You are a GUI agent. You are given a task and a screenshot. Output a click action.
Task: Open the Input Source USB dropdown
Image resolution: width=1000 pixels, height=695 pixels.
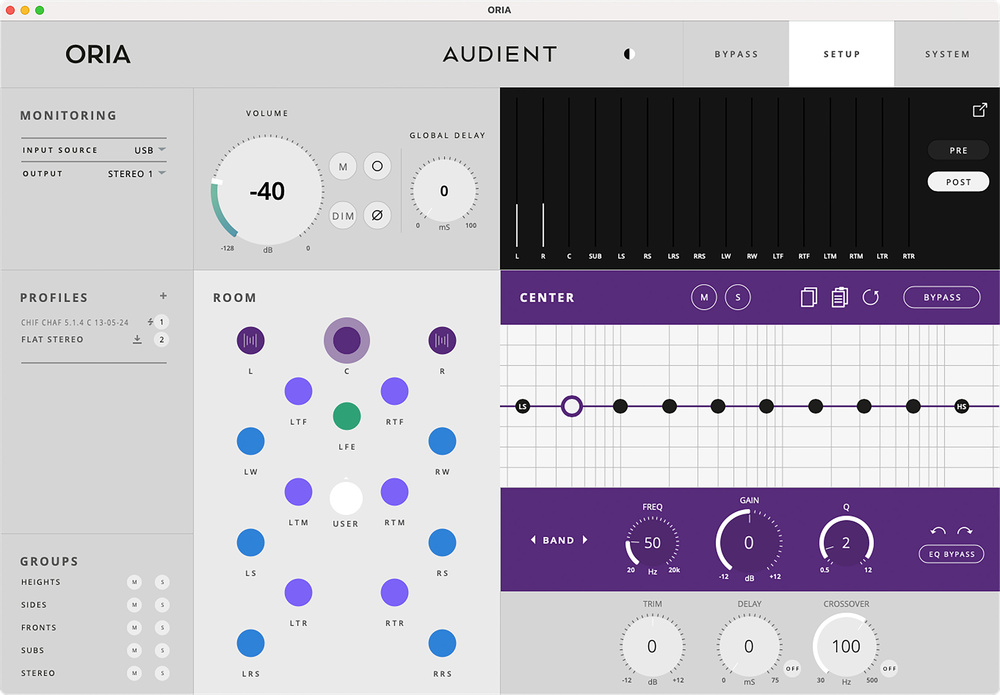coord(150,150)
